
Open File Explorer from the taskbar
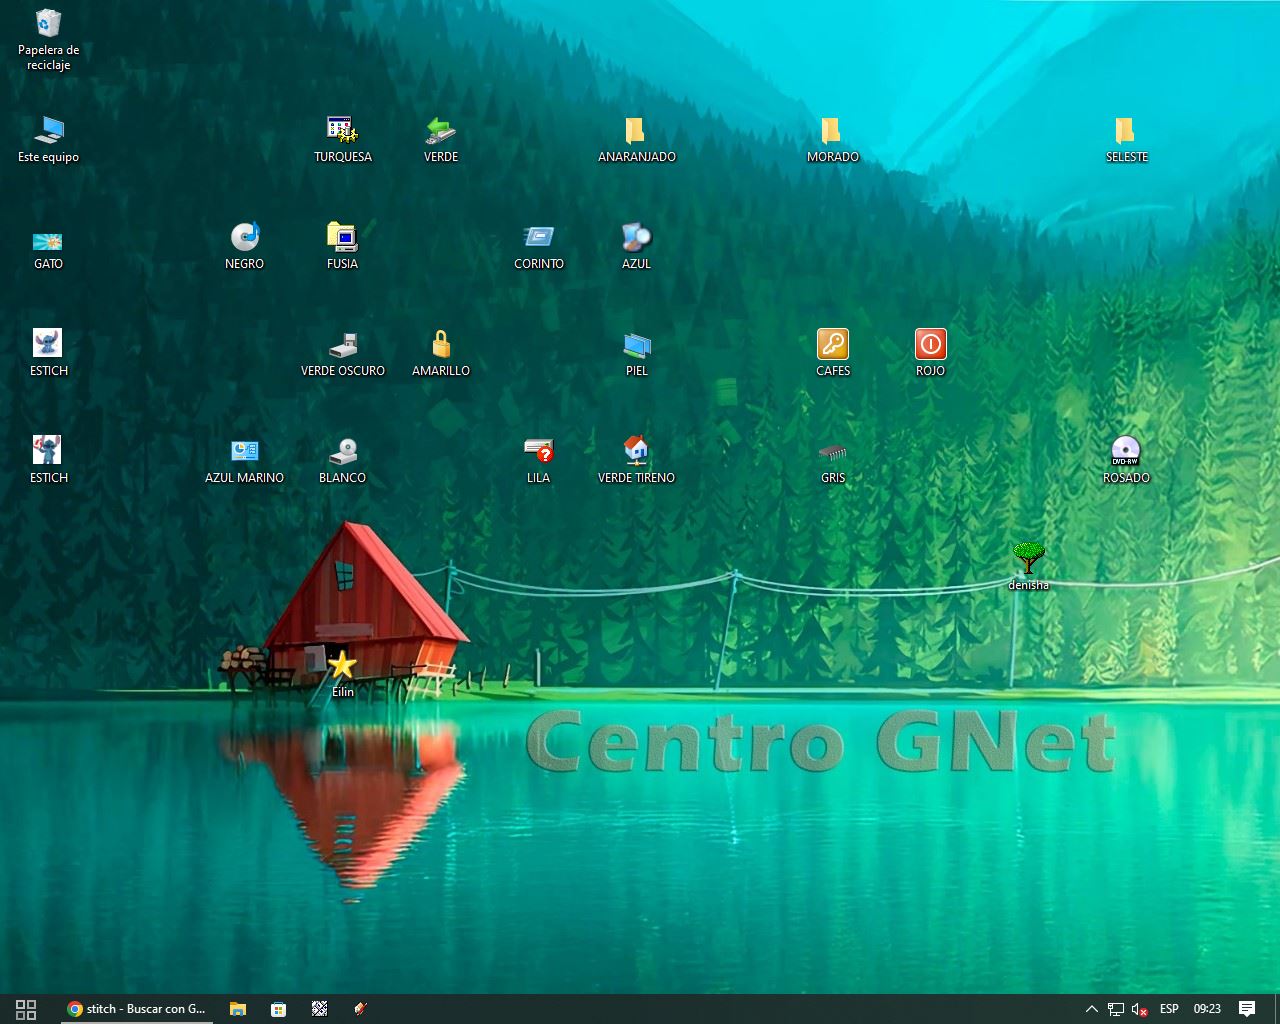coord(238,1009)
